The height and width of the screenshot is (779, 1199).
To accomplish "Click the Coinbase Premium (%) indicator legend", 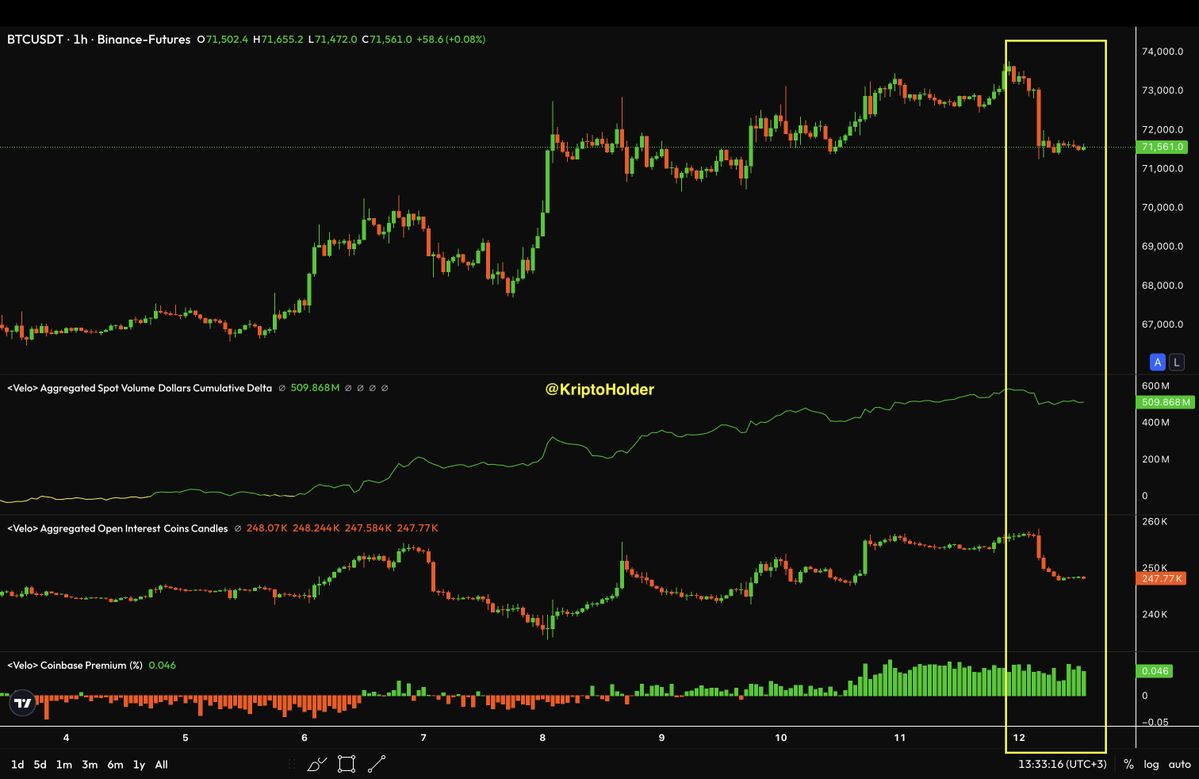I will tap(74, 665).
